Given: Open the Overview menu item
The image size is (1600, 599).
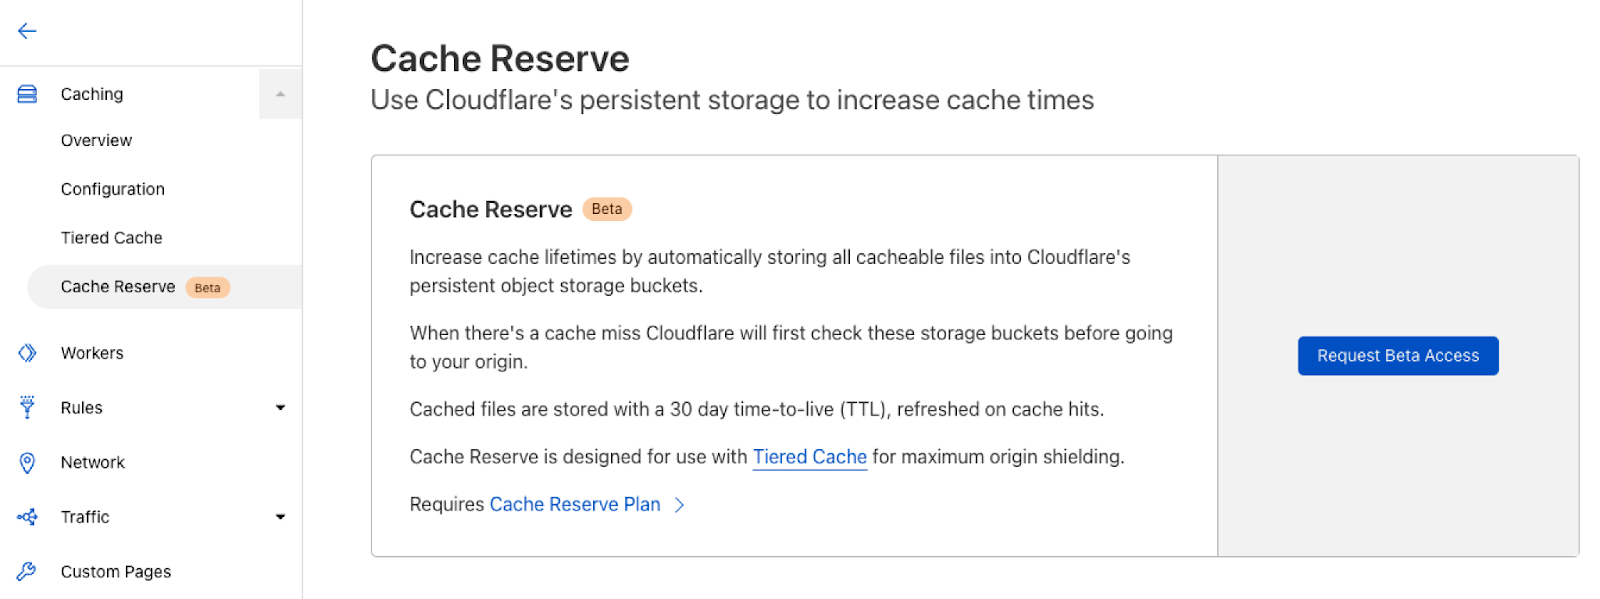Looking at the screenshot, I should [x=96, y=141].
